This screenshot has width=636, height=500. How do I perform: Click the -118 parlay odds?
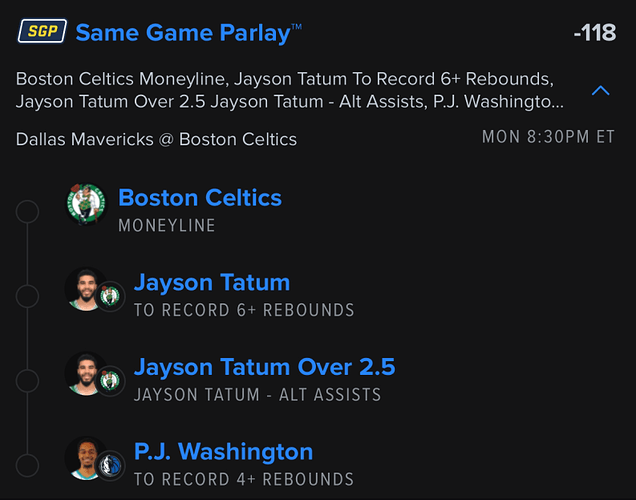click(594, 33)
